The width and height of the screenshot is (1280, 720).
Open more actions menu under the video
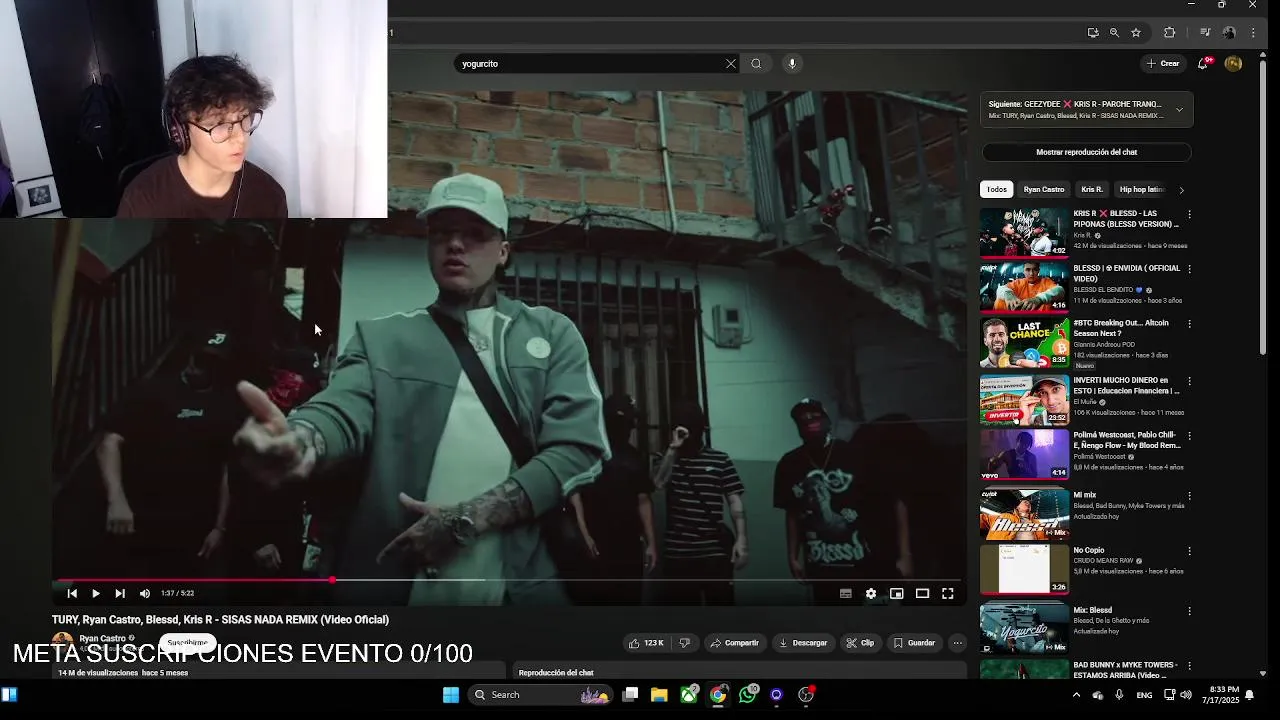pos(957,643)
